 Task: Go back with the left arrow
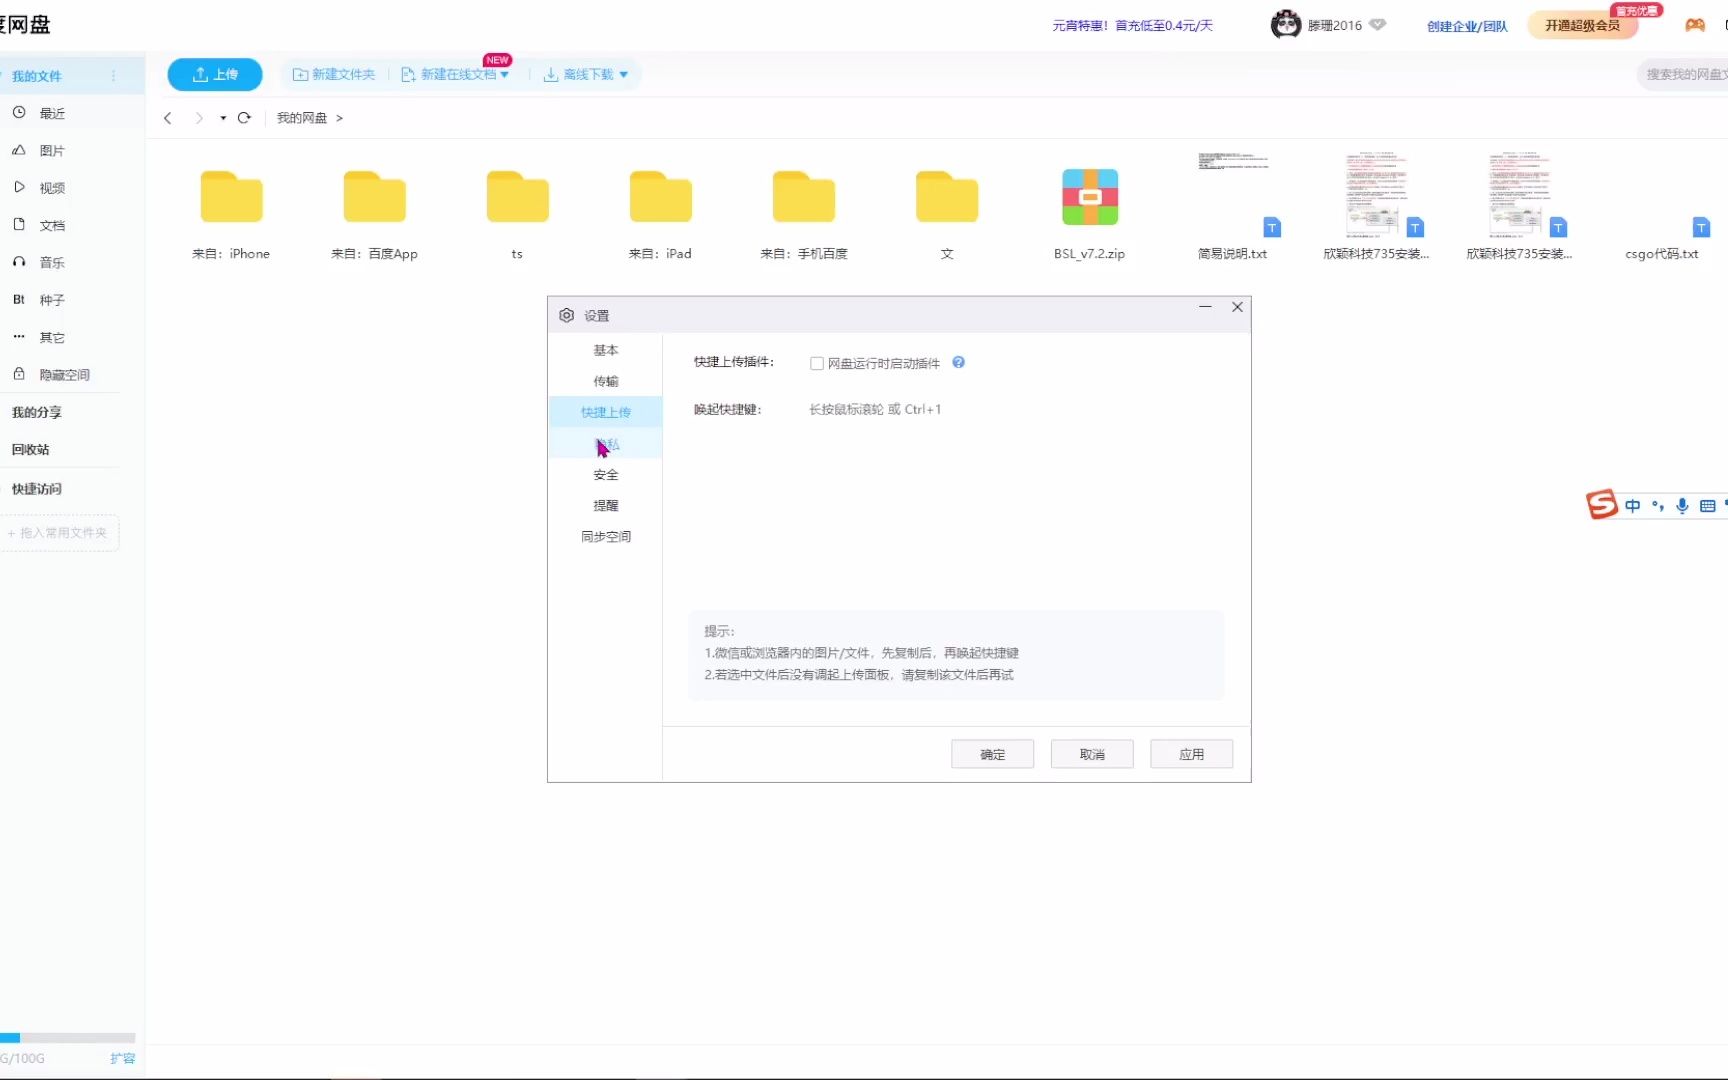point(168,118)
